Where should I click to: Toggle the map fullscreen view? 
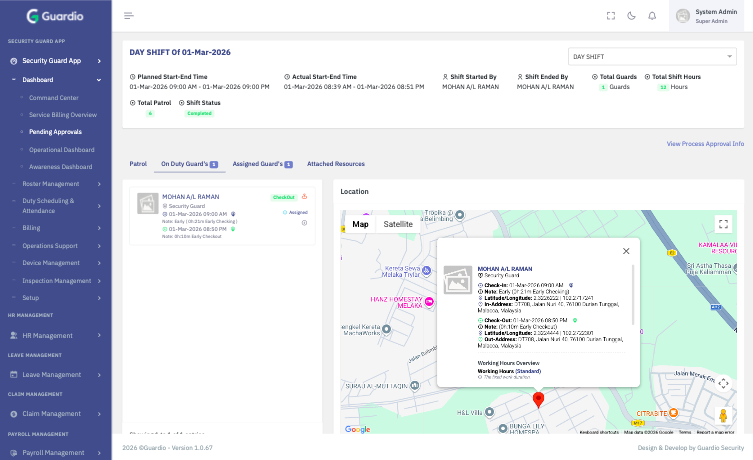click(x=723, y=224)
